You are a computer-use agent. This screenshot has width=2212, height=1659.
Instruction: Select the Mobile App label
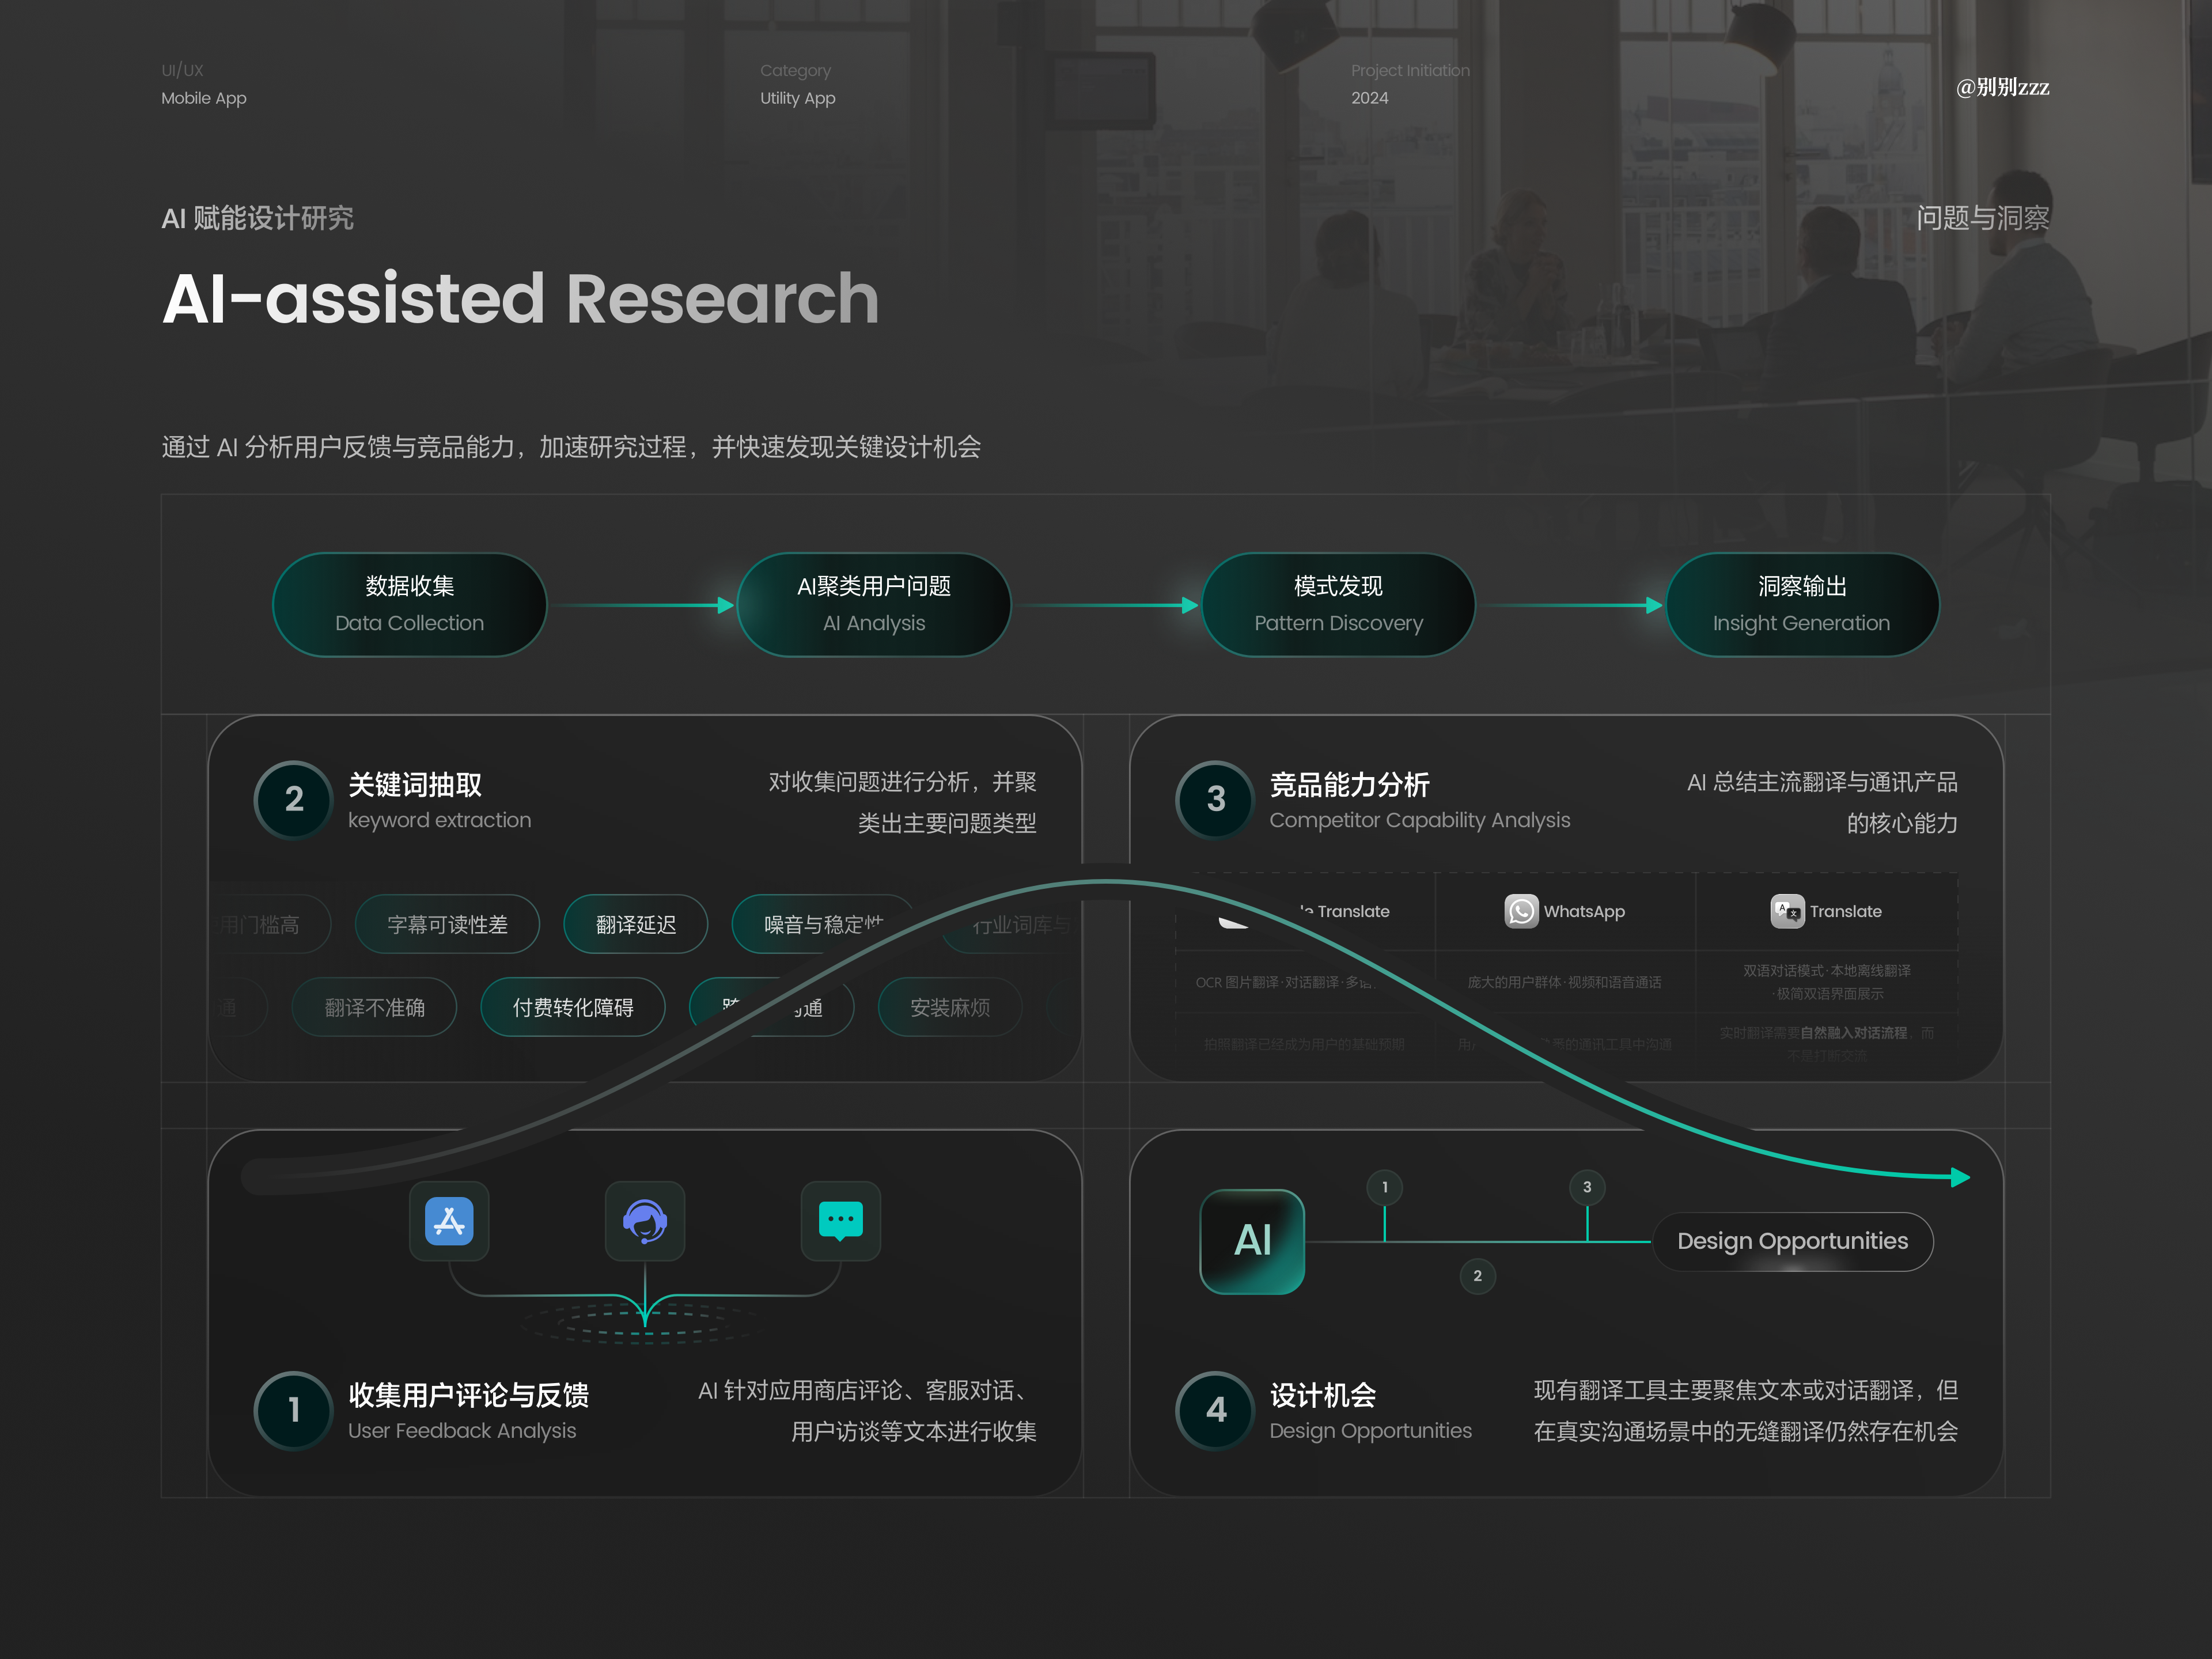[204, 98]
